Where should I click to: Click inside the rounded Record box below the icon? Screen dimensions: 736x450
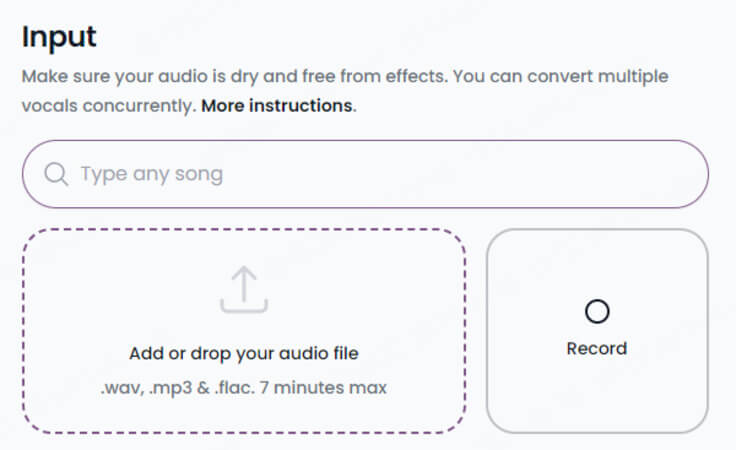point(597,394)
